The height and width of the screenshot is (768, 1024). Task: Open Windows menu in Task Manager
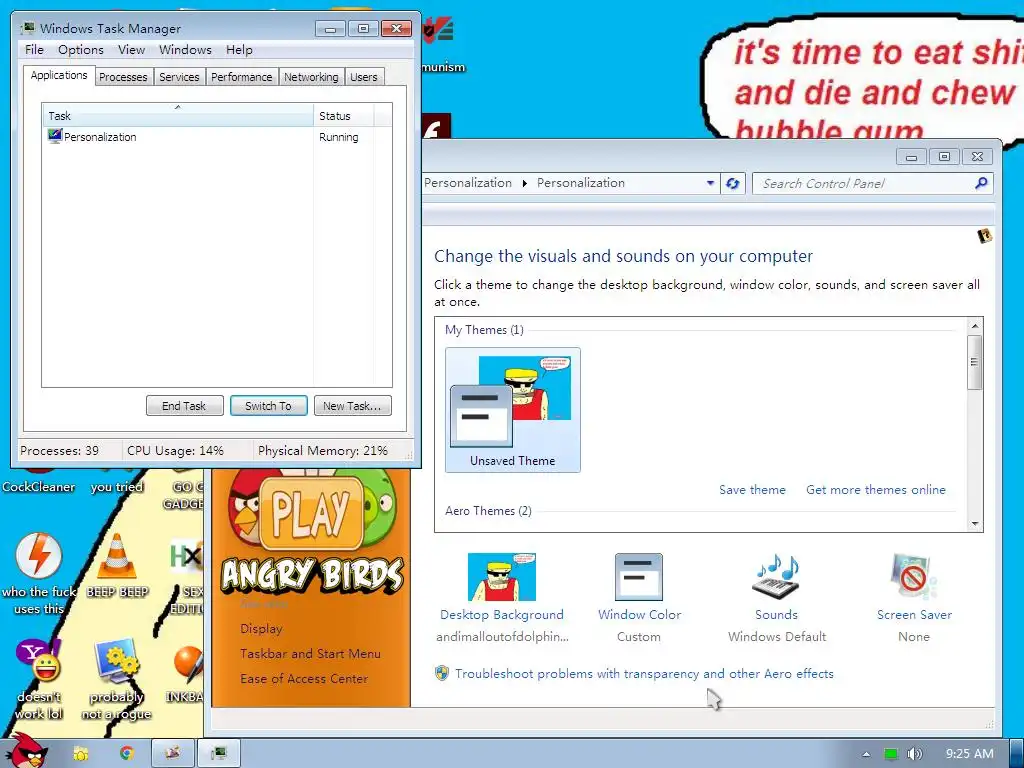coord(185,50)
